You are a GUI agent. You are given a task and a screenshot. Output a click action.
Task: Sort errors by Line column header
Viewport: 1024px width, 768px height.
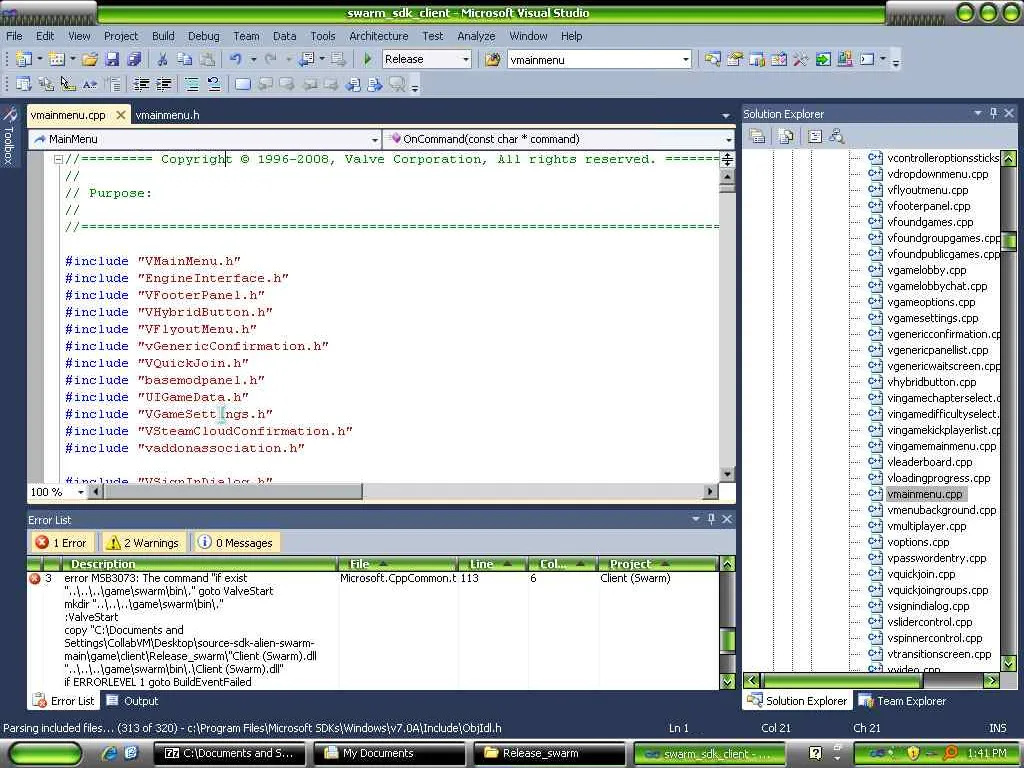[x=492, y=564]
